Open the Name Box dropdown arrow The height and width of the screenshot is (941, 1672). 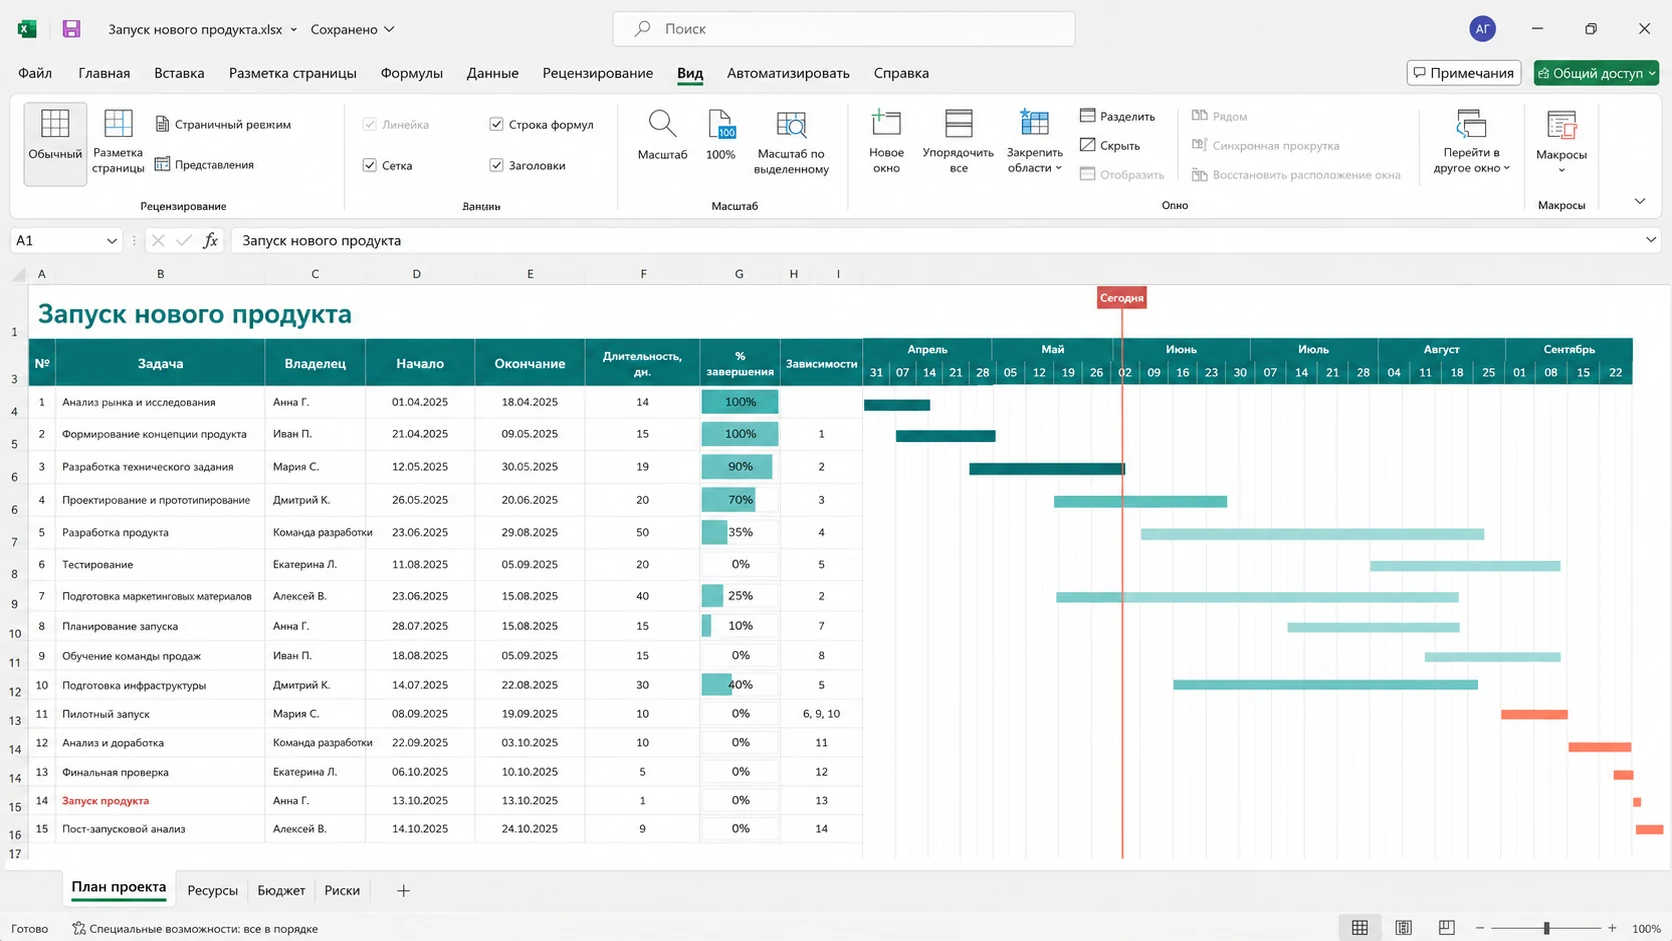point(111,241)
